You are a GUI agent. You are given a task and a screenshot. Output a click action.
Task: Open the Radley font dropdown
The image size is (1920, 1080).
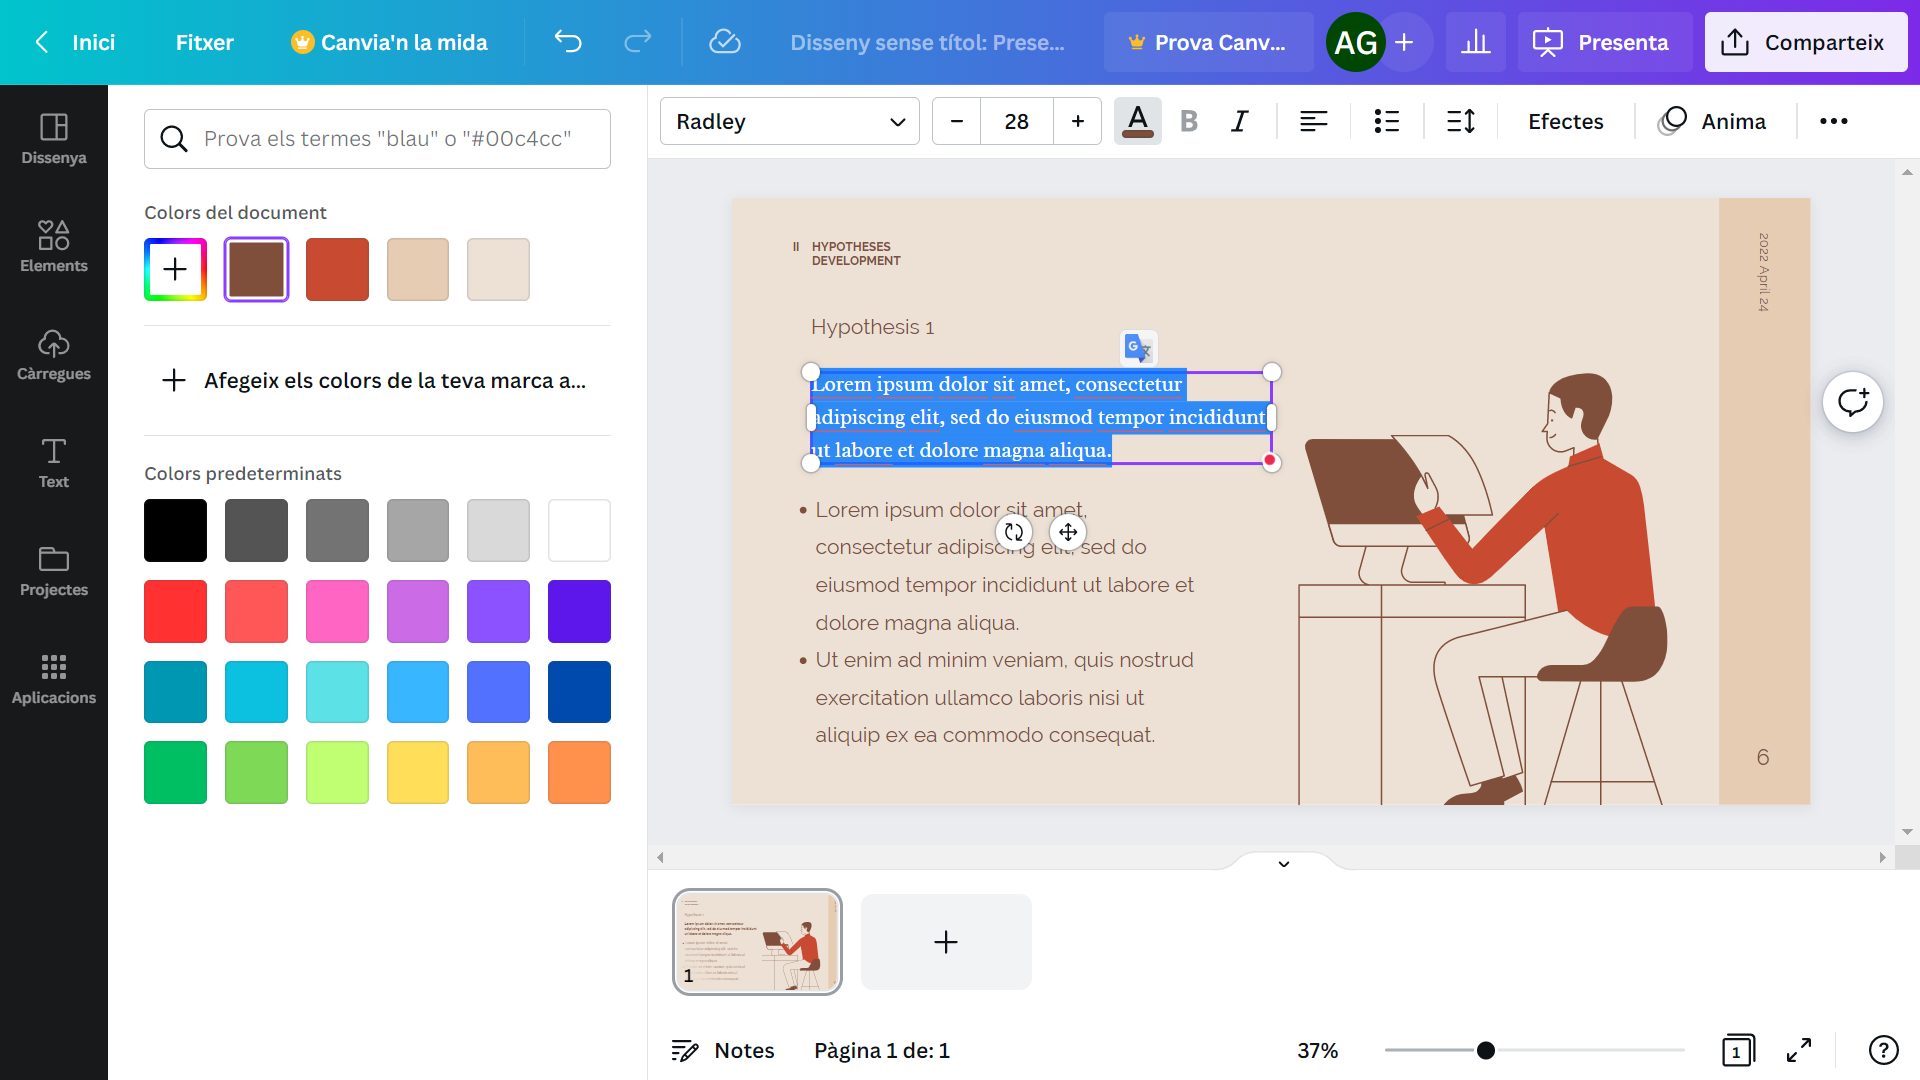[789, 121]
